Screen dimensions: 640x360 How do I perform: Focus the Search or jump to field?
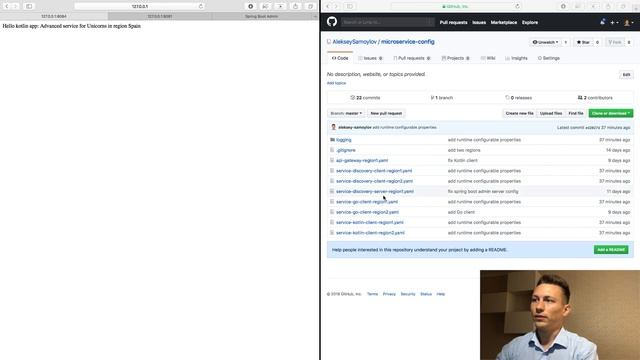[x=387, y=22]
